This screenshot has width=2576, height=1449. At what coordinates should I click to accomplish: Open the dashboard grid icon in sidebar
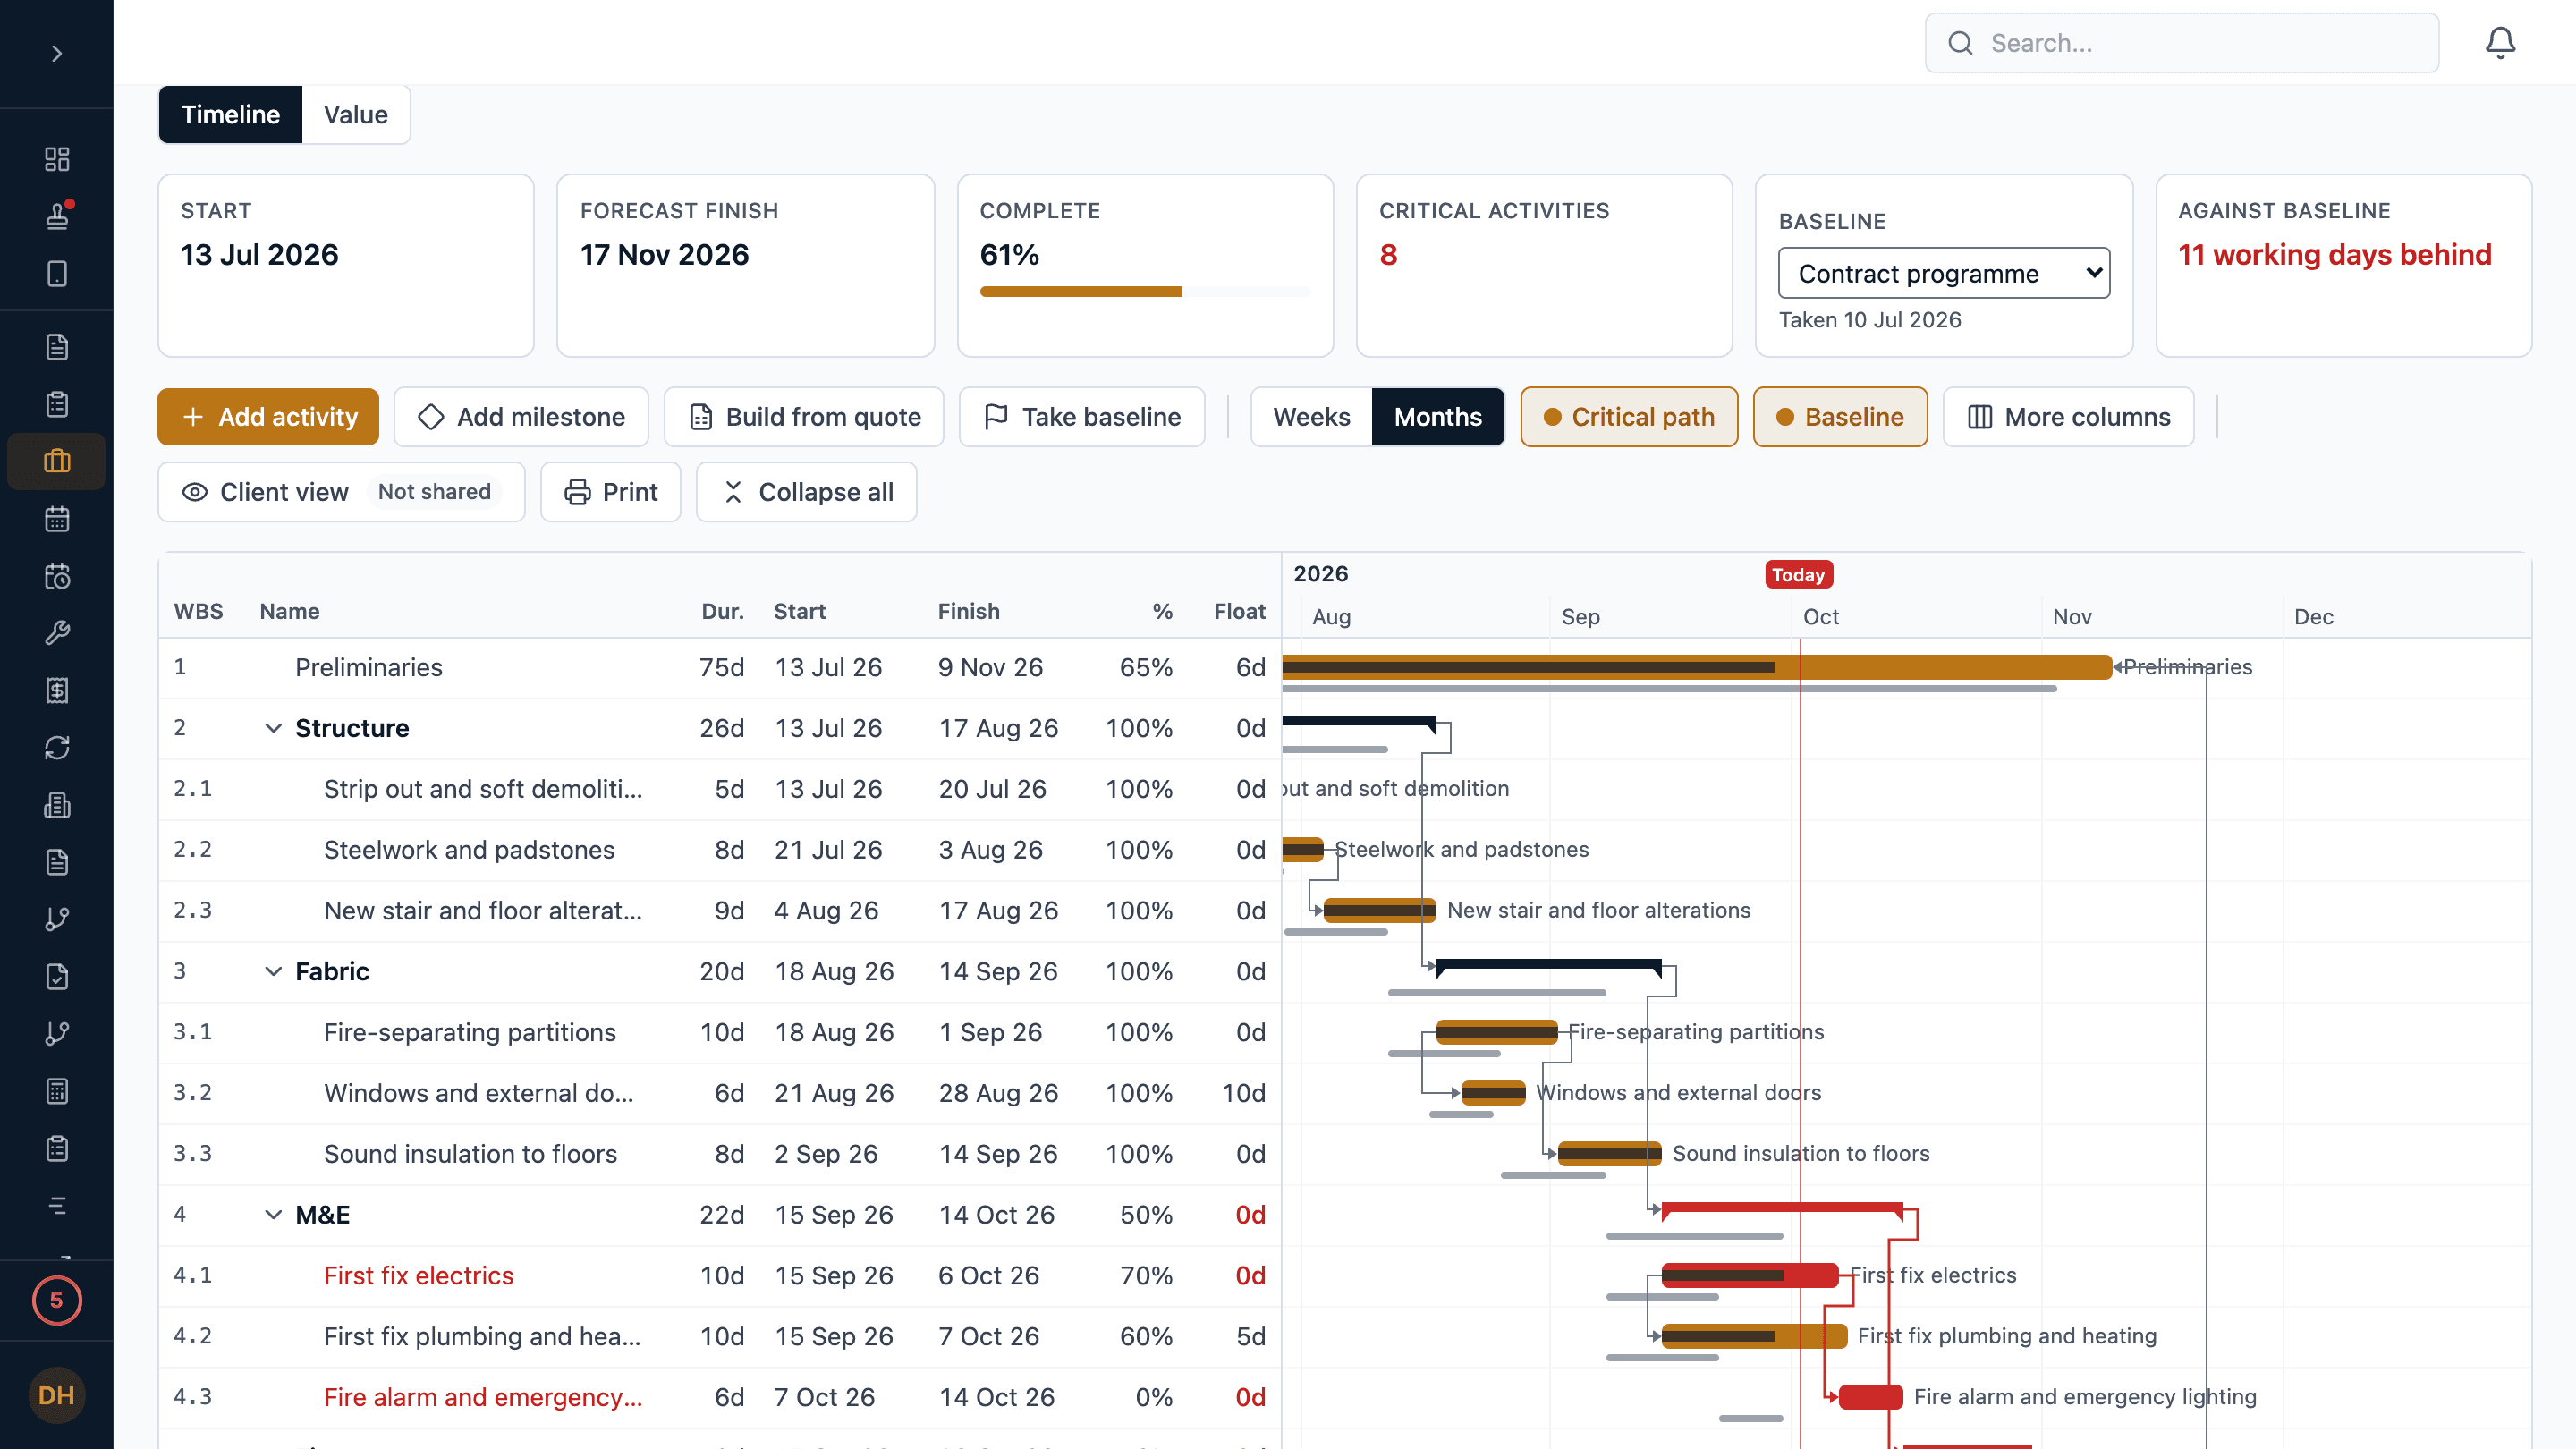click(x=57, y=159)
